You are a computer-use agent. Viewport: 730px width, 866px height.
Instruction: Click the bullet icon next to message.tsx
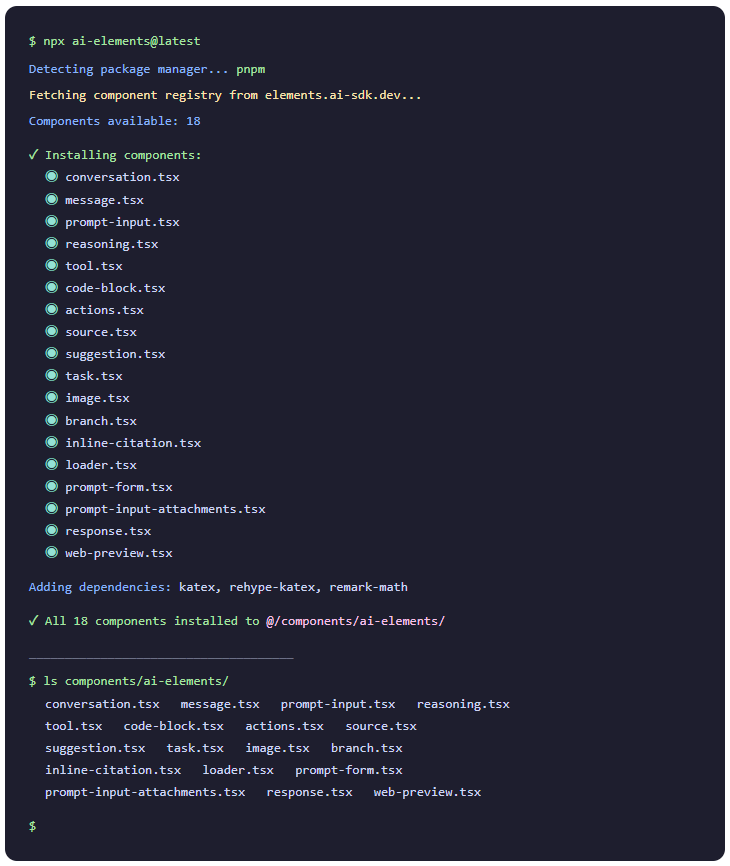51,199
